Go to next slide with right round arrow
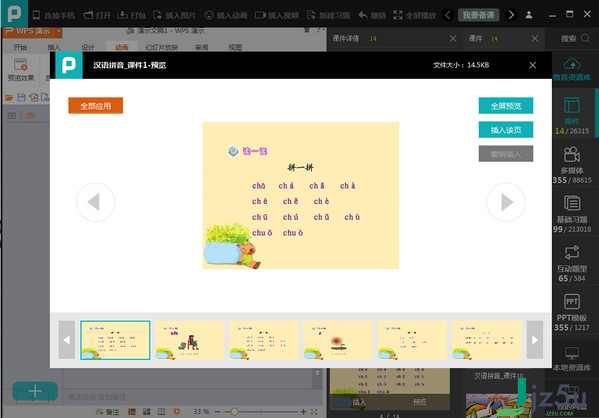Viewport: 599px width, 418px height. [506, 202]
